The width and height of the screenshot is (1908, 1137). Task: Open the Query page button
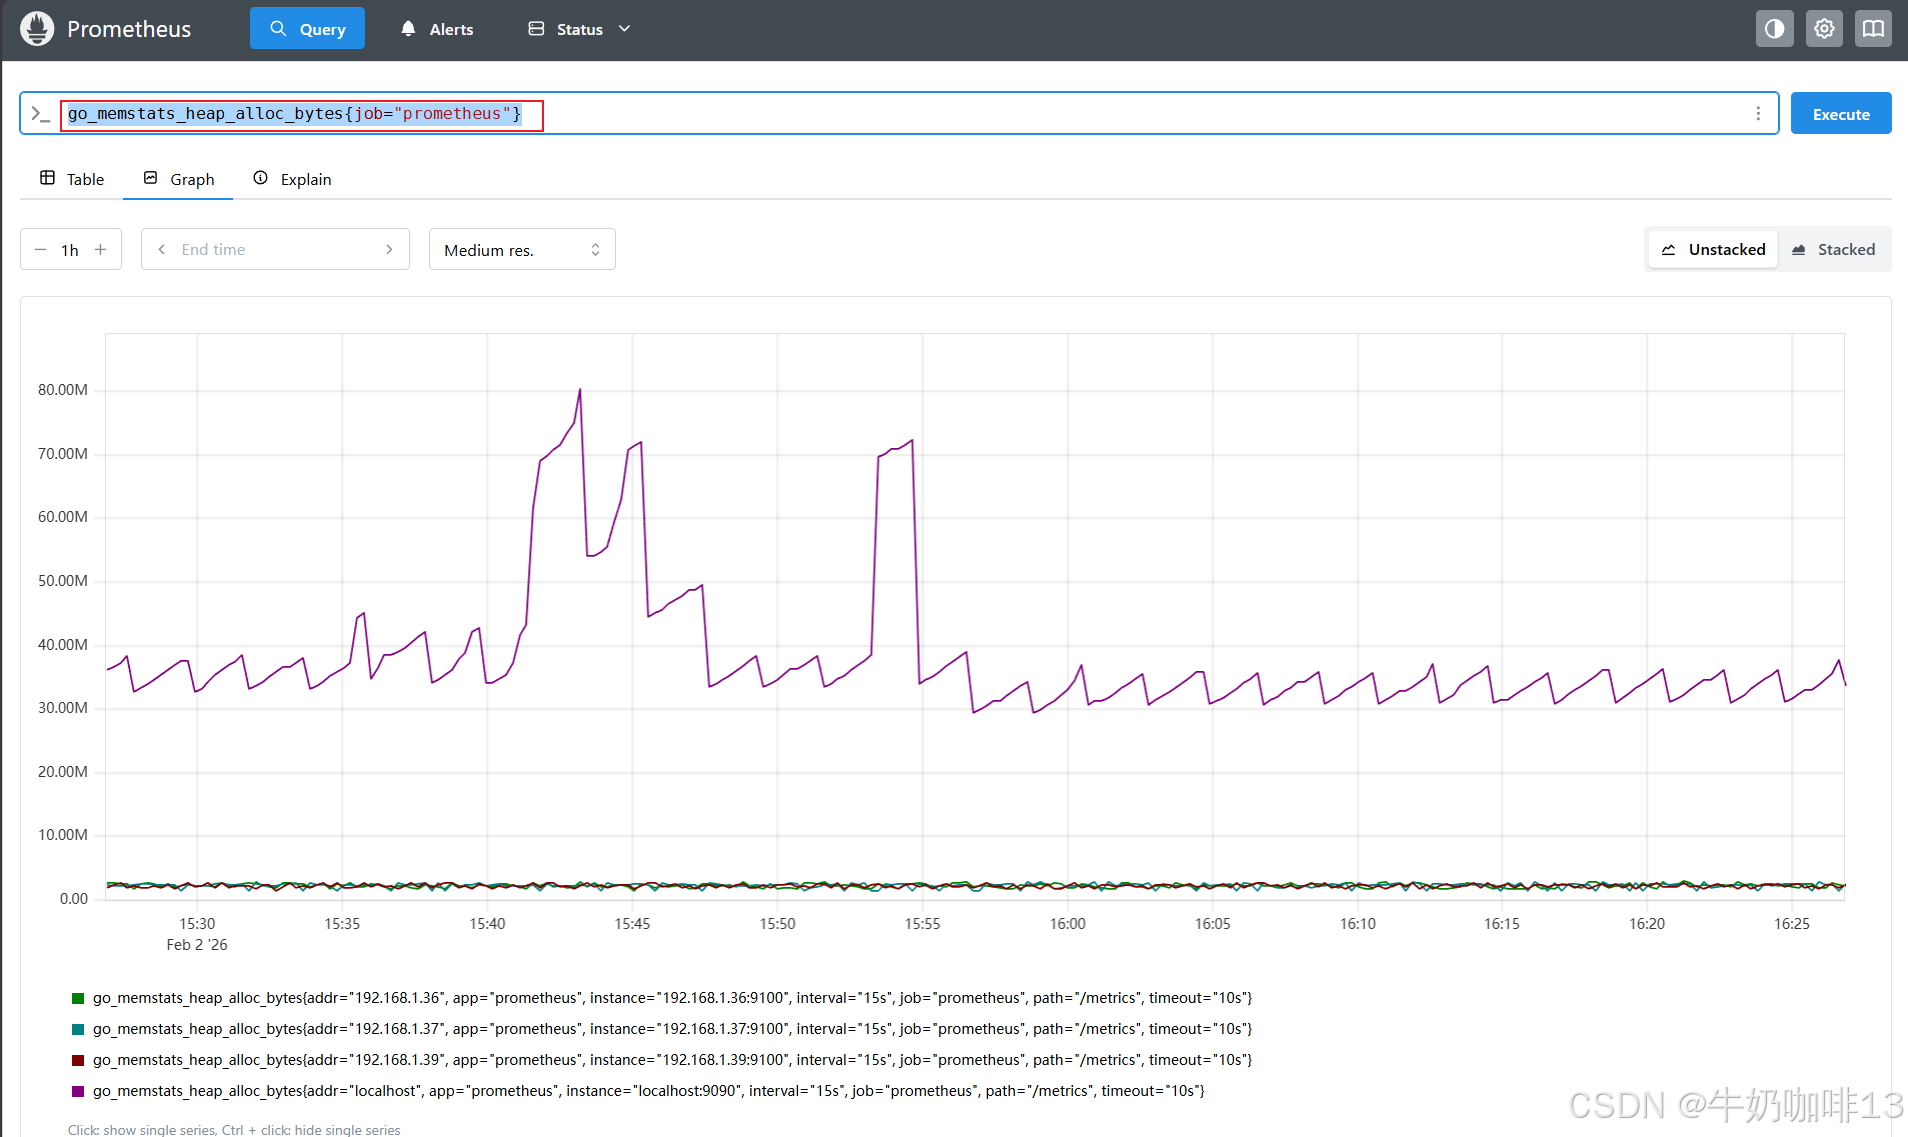click(307, 29)
